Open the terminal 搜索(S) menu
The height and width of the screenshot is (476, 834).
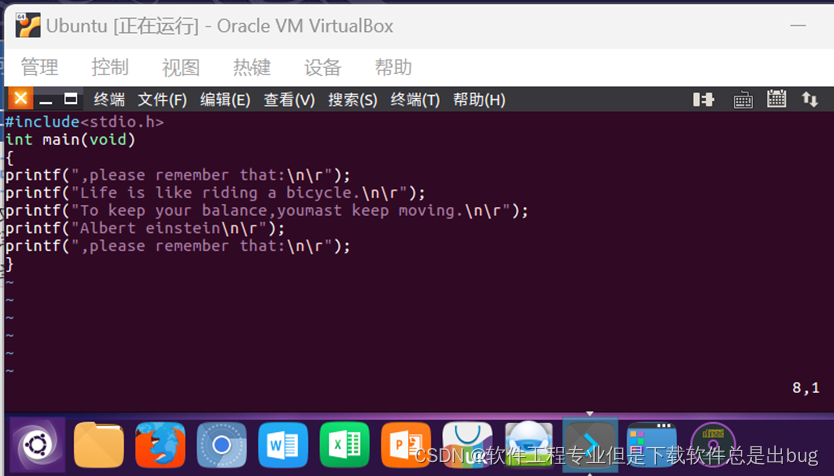click(x=353, y=99)
